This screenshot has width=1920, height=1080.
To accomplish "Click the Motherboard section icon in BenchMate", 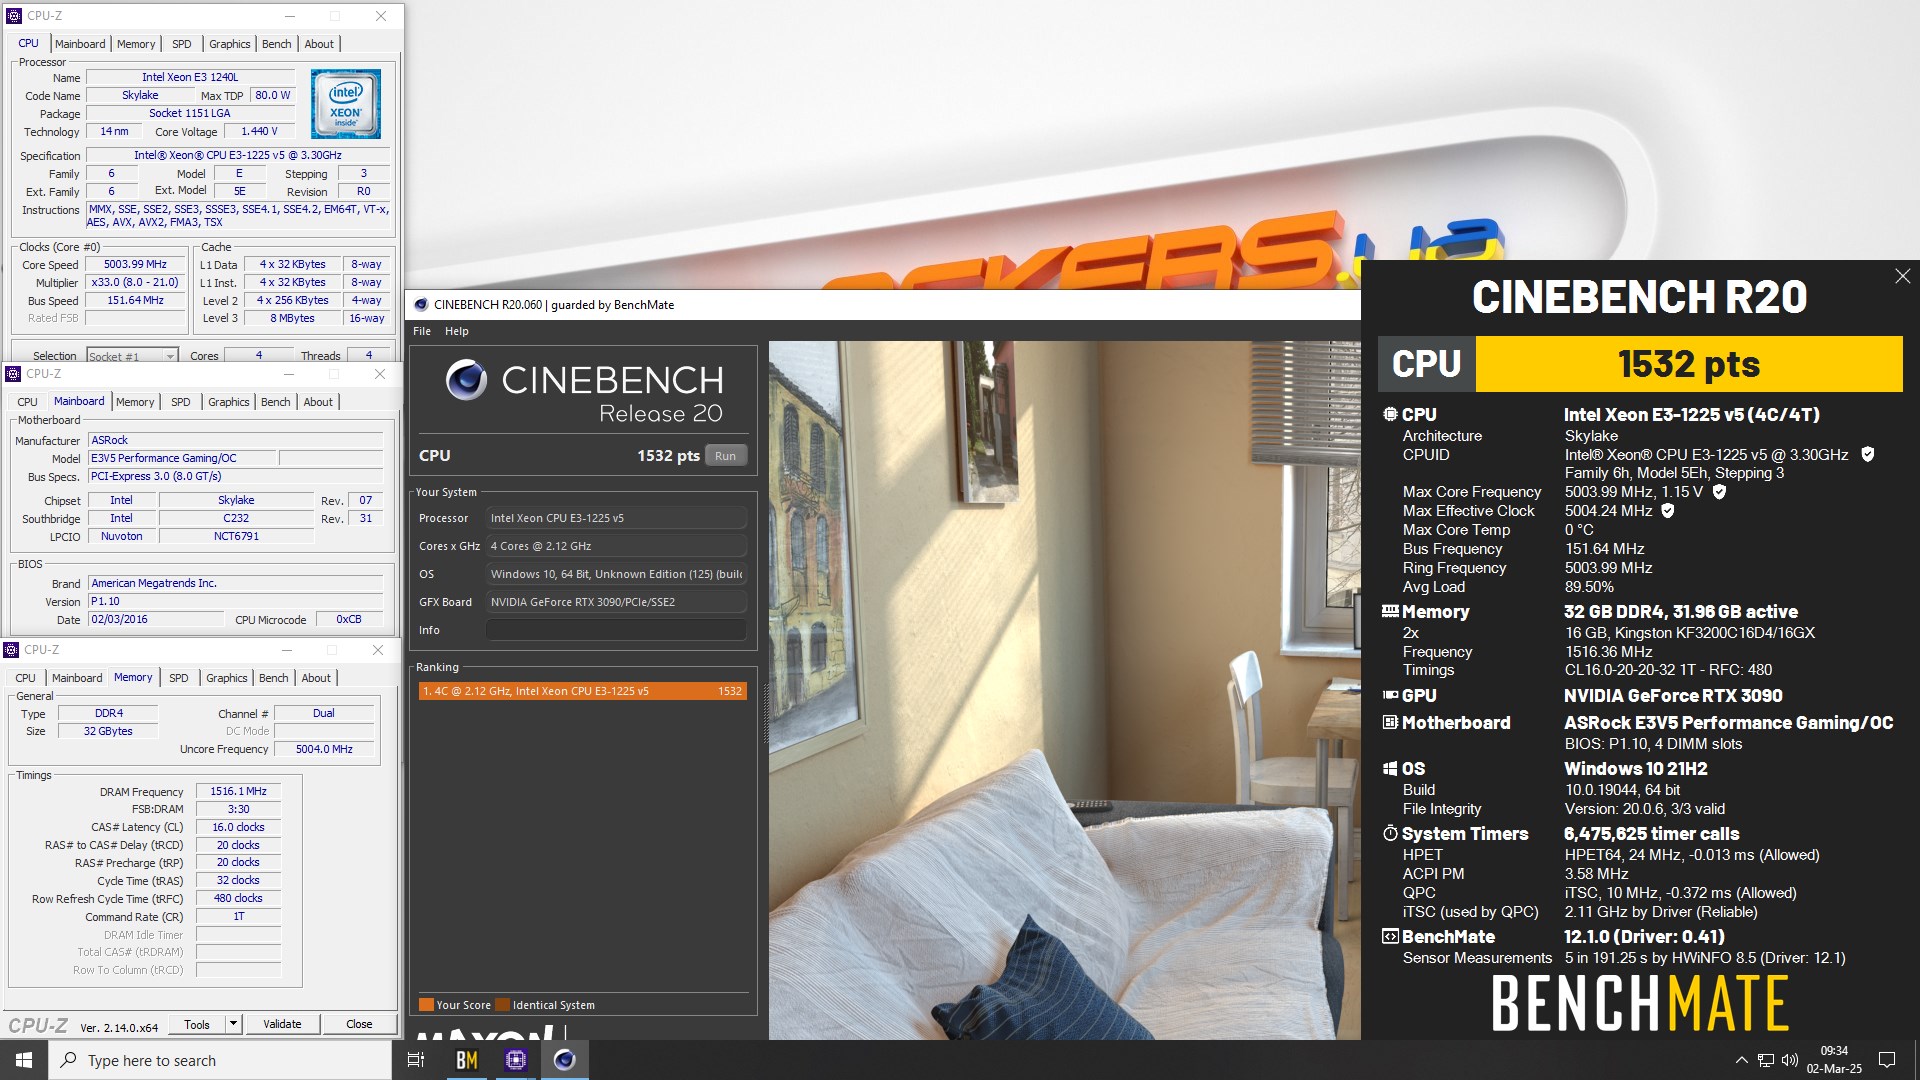I will tap(1390, 722).
